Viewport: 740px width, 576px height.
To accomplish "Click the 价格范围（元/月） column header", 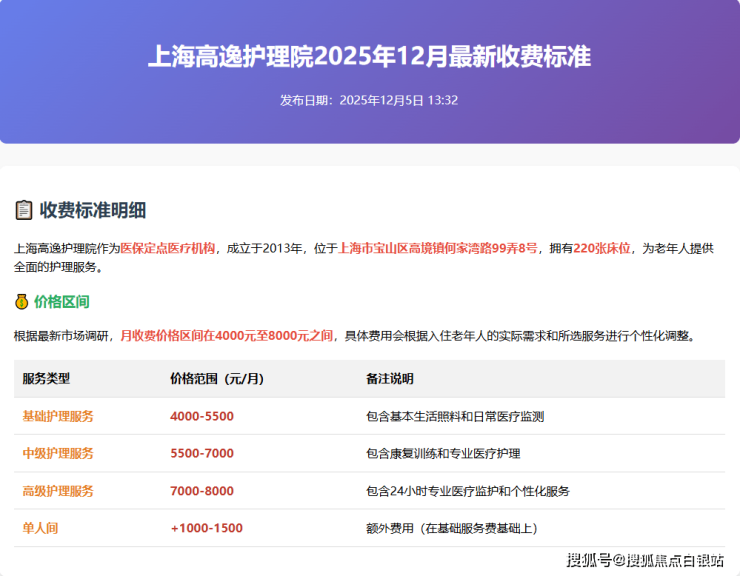I will tap(216, 379).
